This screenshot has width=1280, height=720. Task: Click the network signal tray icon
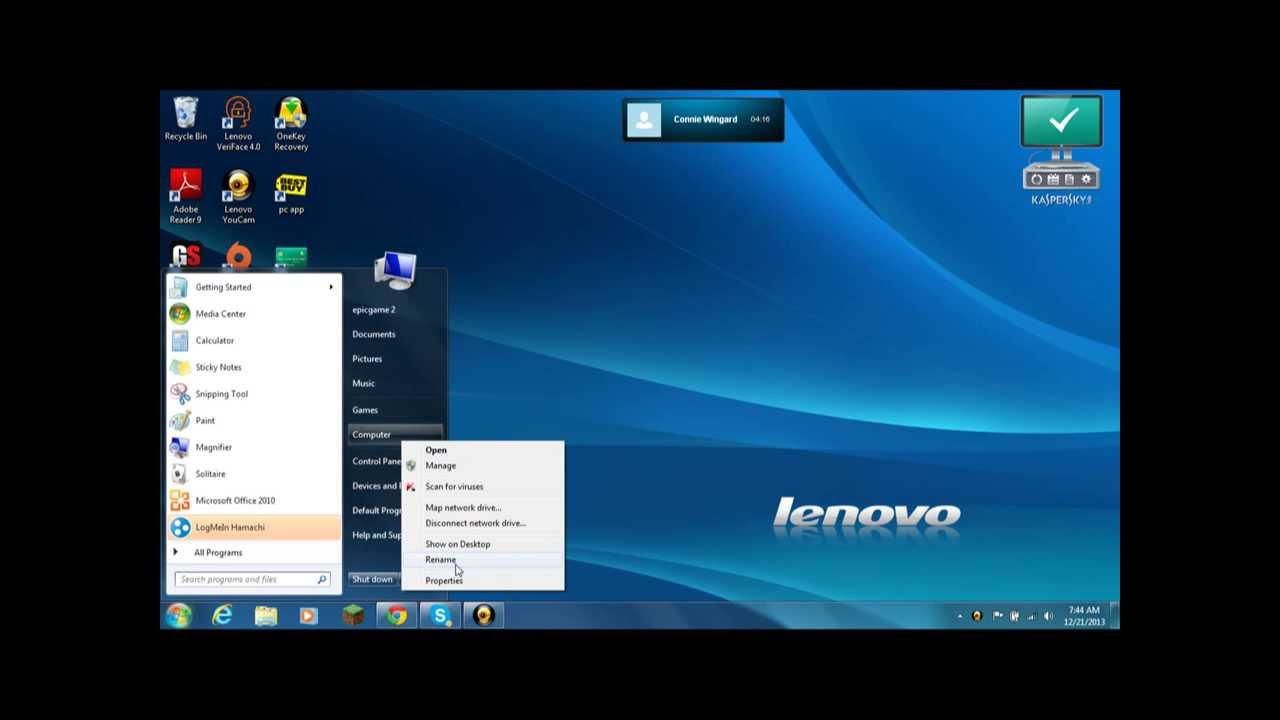(1031, 616)
